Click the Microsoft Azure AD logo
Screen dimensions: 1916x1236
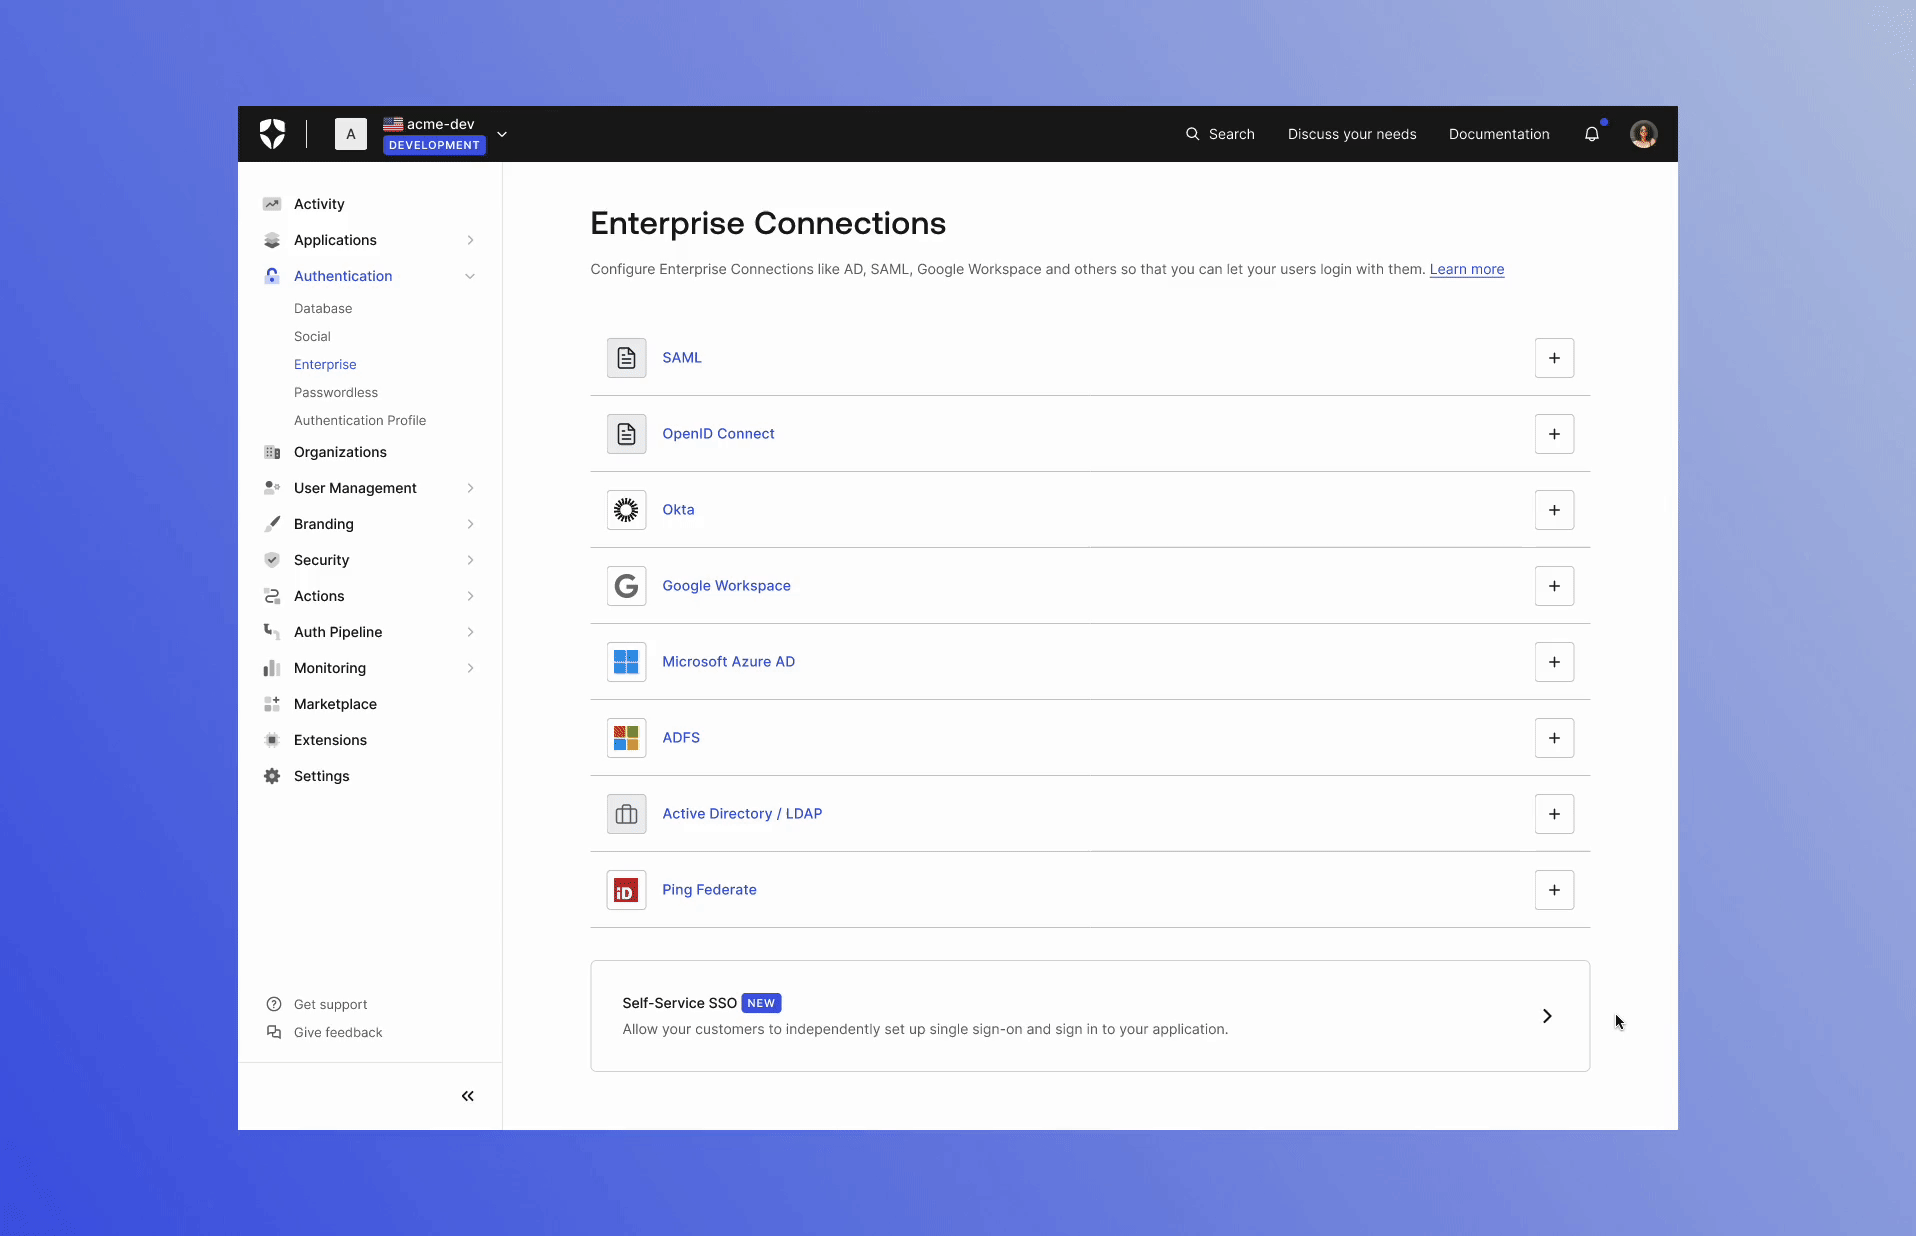coord(627,662)
